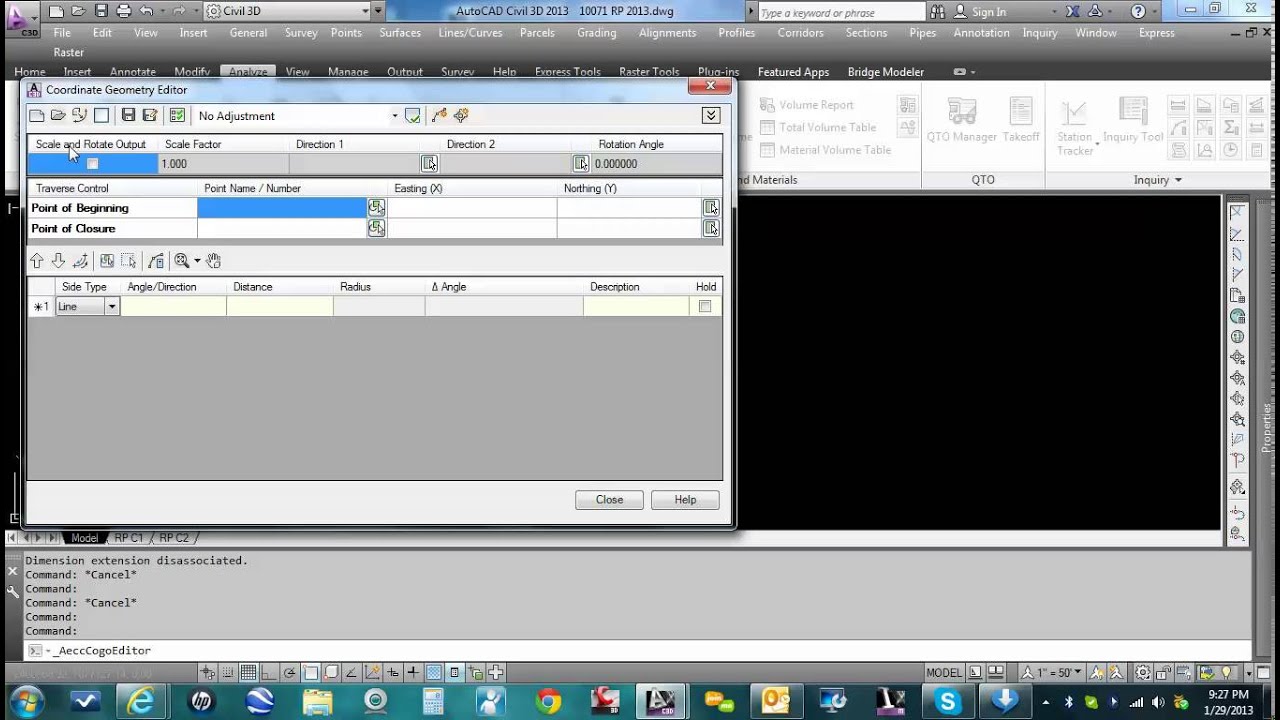Switch to the Featured Apps ribbon tab
The height and width of the screenshot is (720, 1280).
(793, 72)
